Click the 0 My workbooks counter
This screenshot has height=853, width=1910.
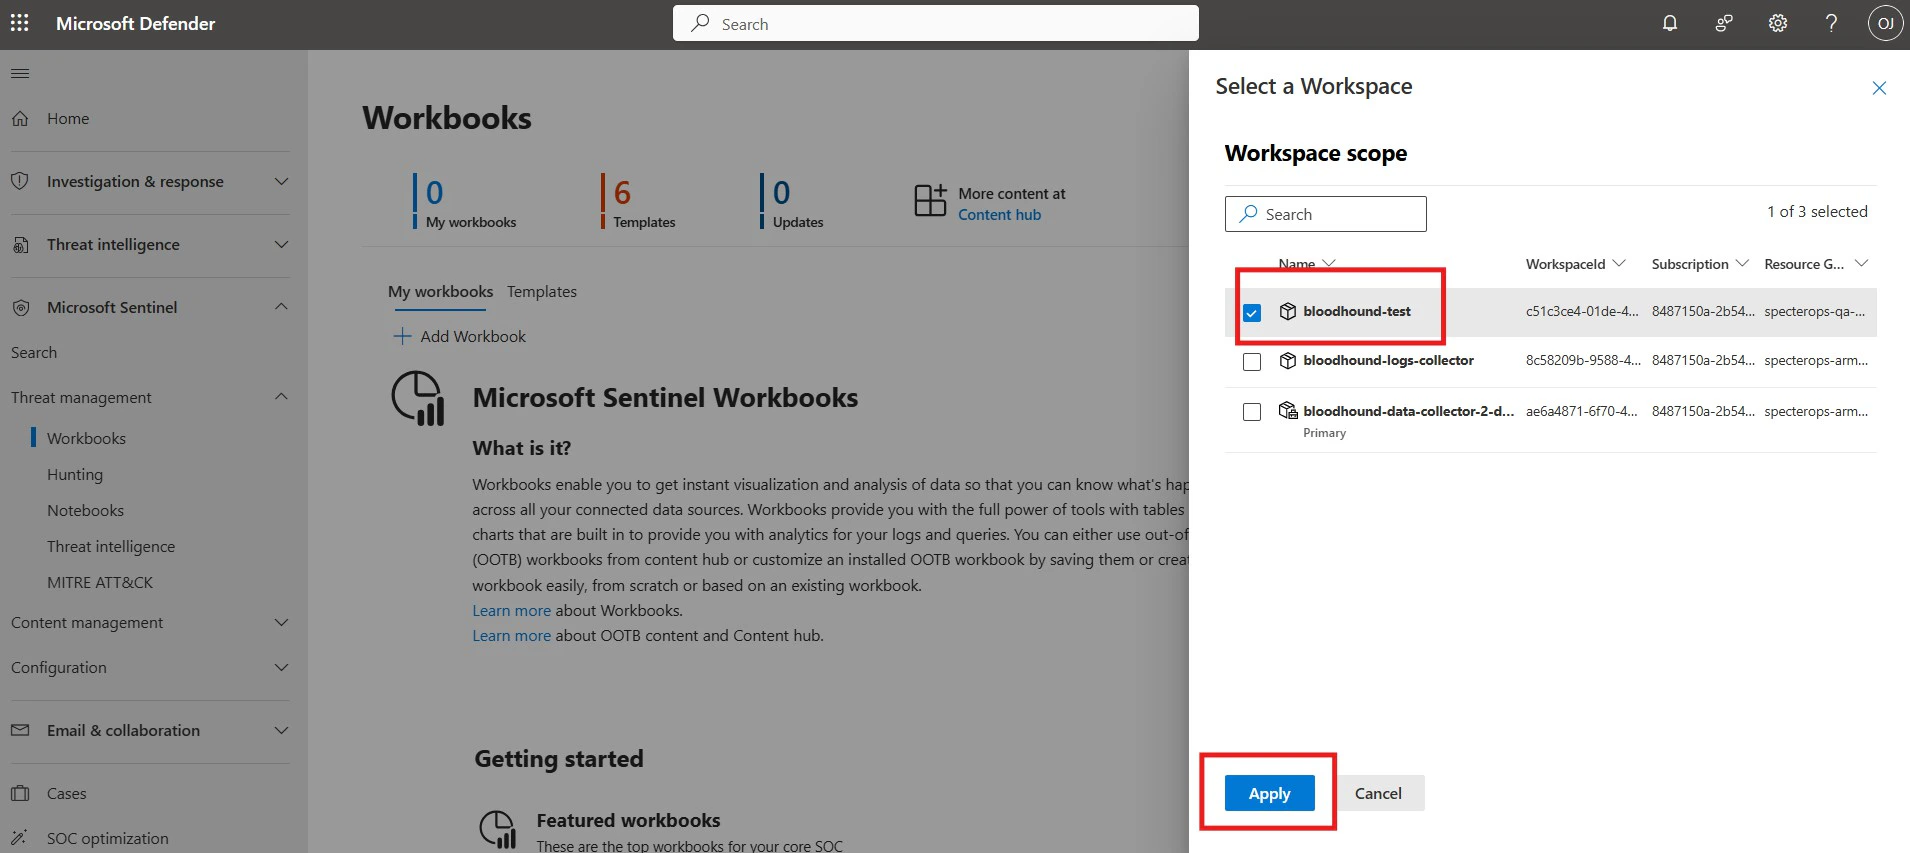[x=465, y=201]
